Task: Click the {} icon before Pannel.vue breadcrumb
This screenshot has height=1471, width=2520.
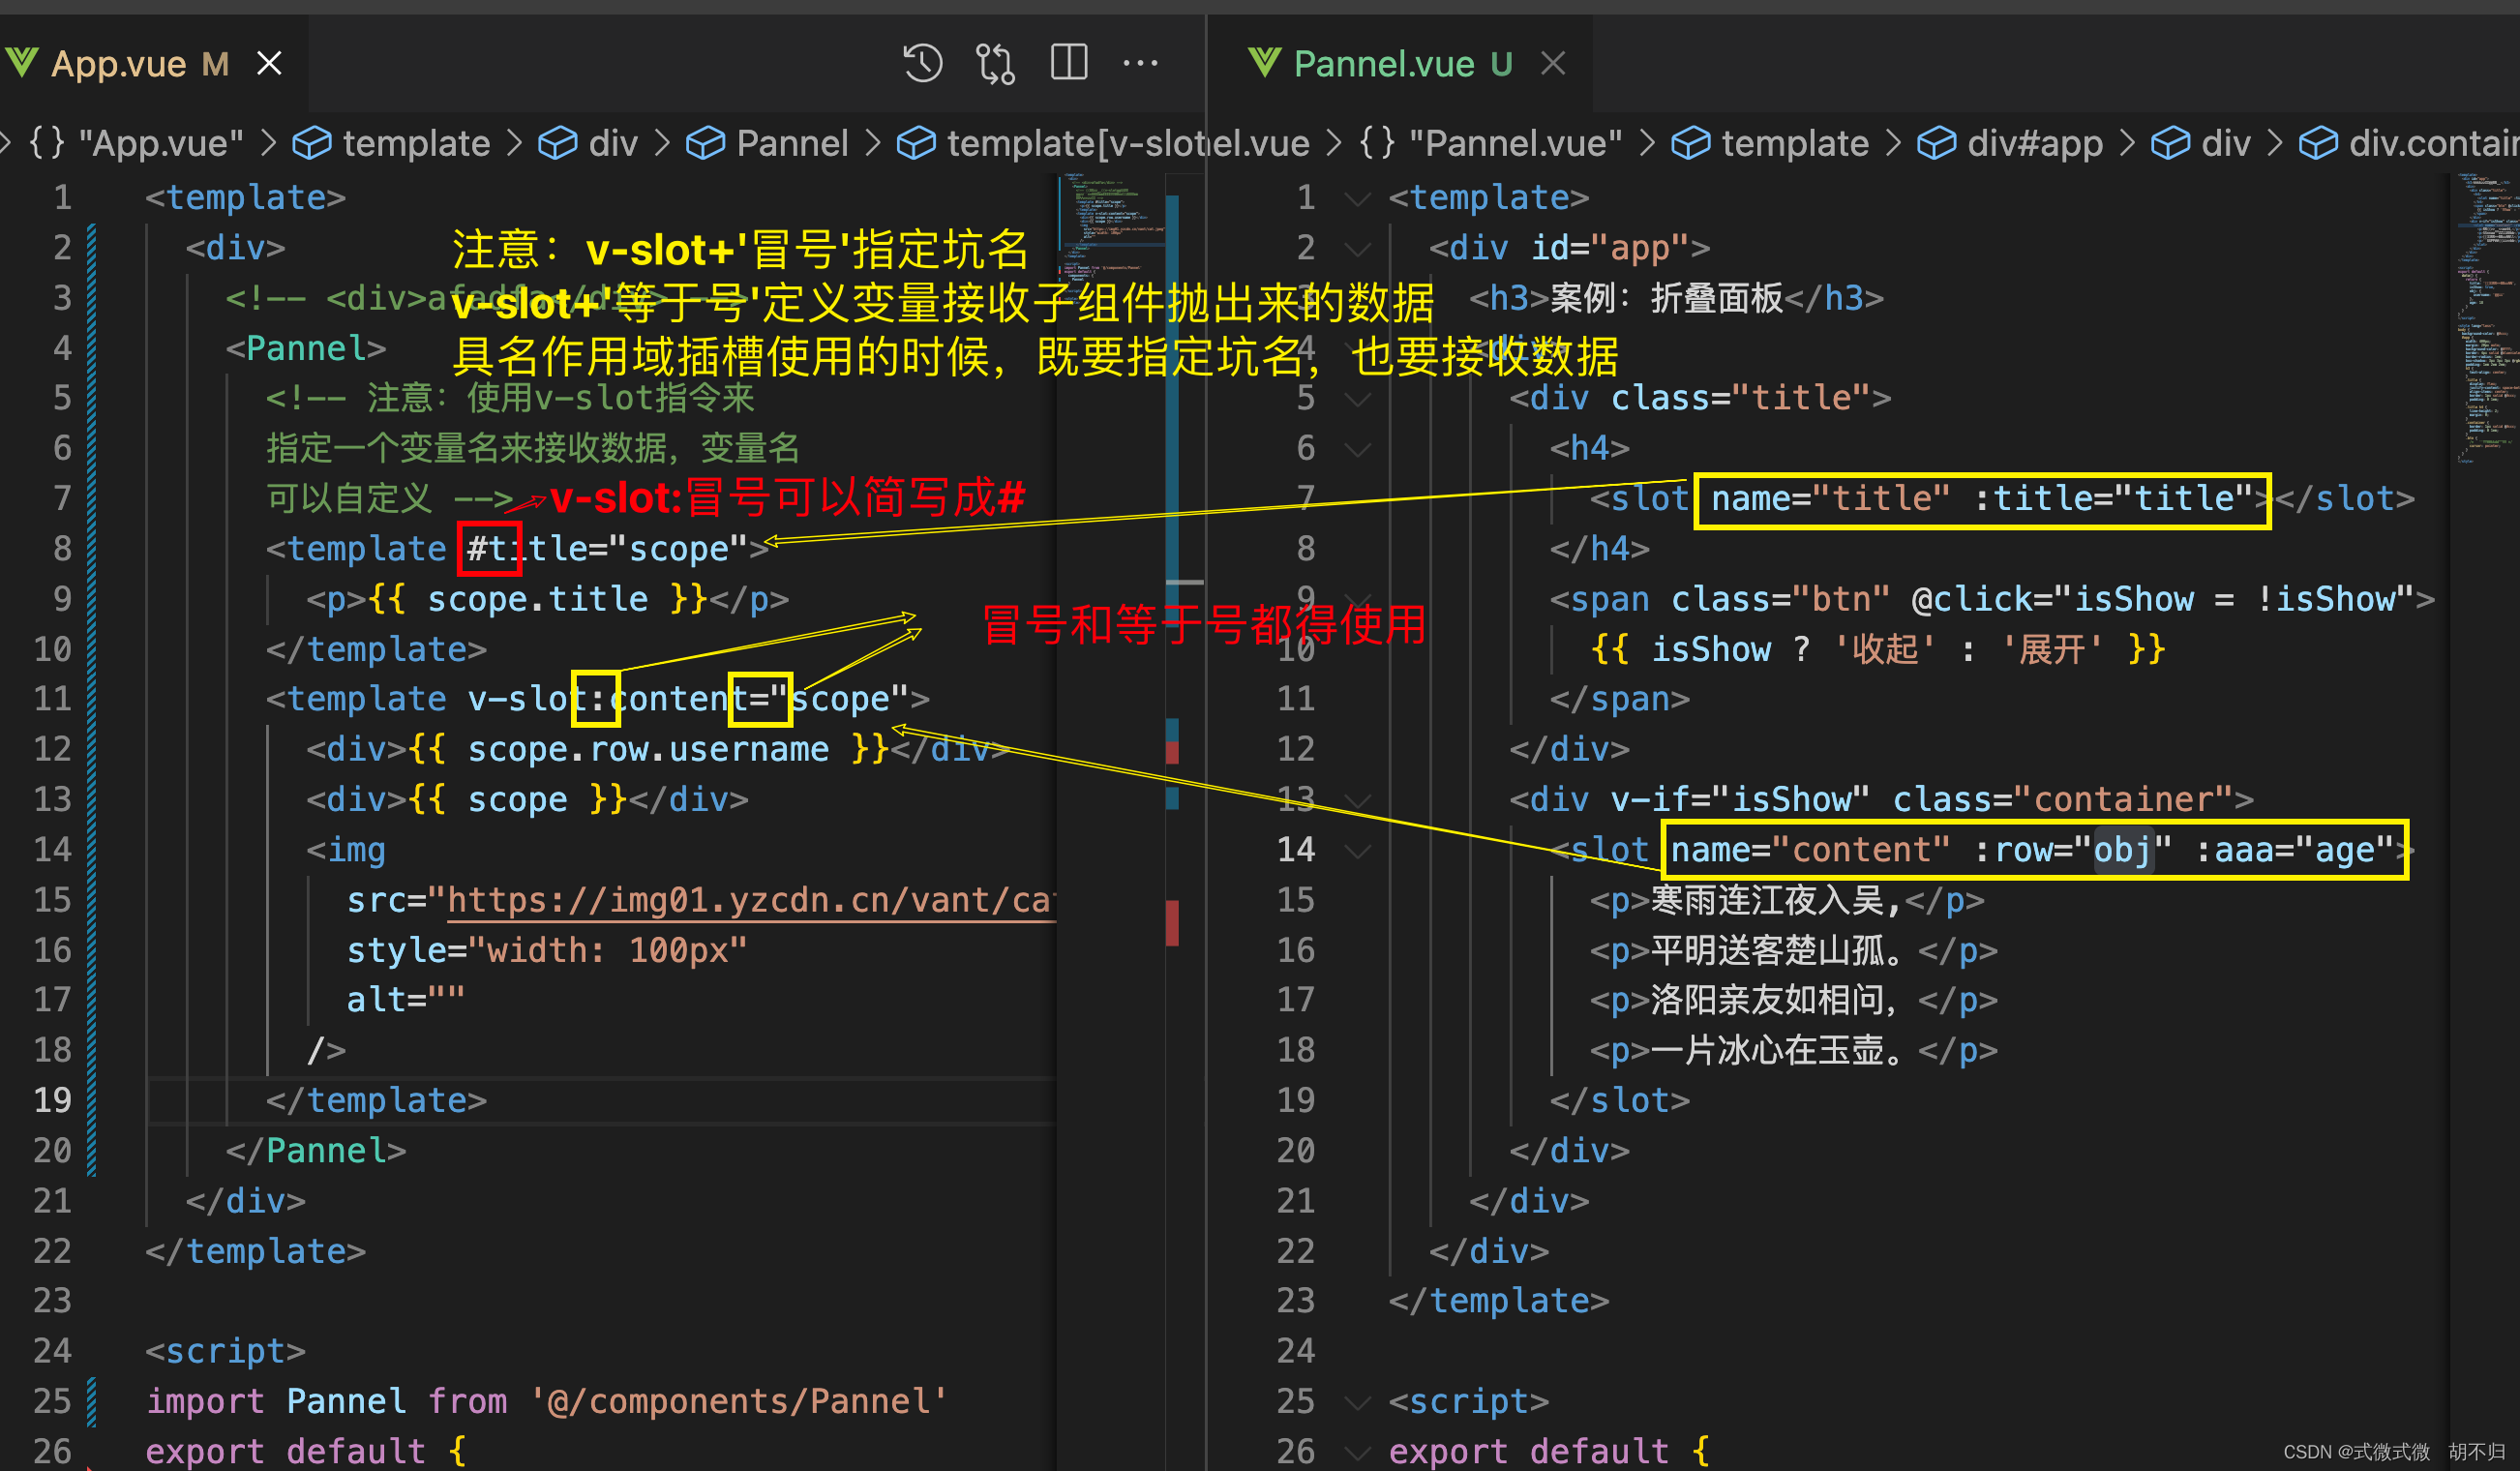Action: pyautogui.click(x=1377, y=143)
